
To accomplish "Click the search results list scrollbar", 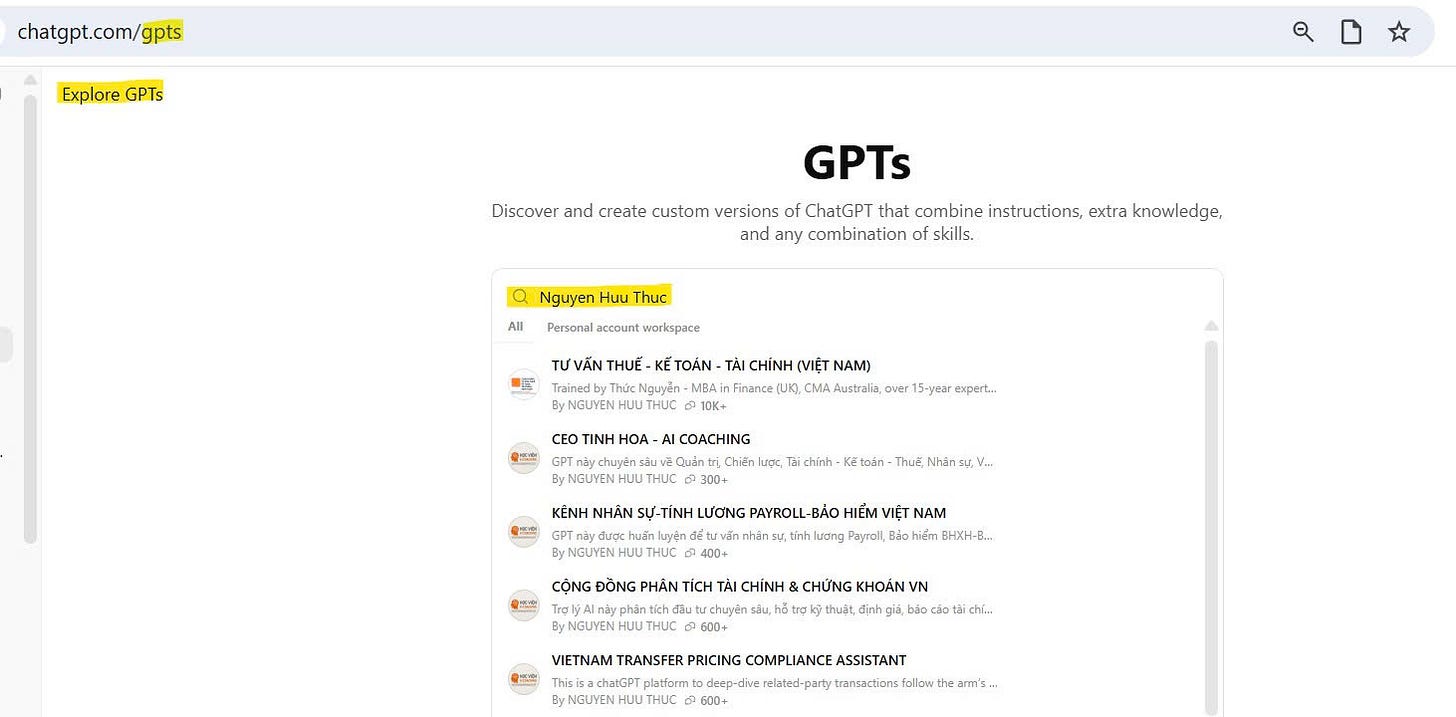I will (x=1211, y=528).
